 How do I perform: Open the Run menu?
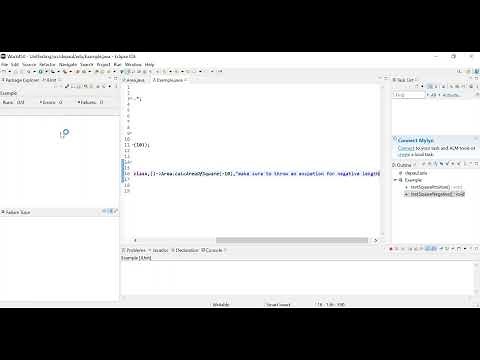pyautogui.click(x=117, y=65)
